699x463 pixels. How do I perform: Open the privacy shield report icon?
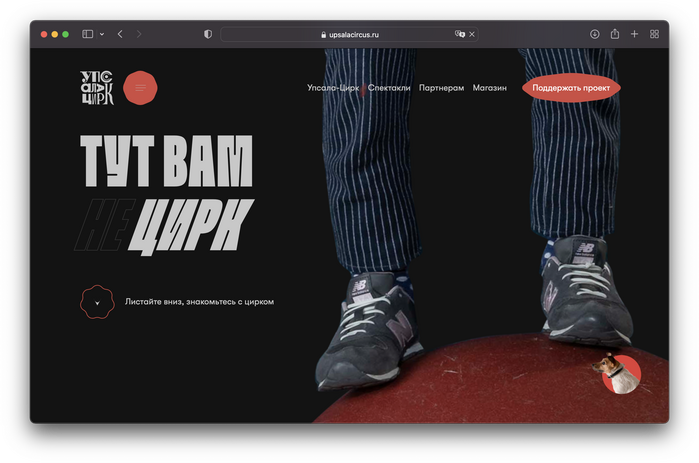[x=208, y=34]
